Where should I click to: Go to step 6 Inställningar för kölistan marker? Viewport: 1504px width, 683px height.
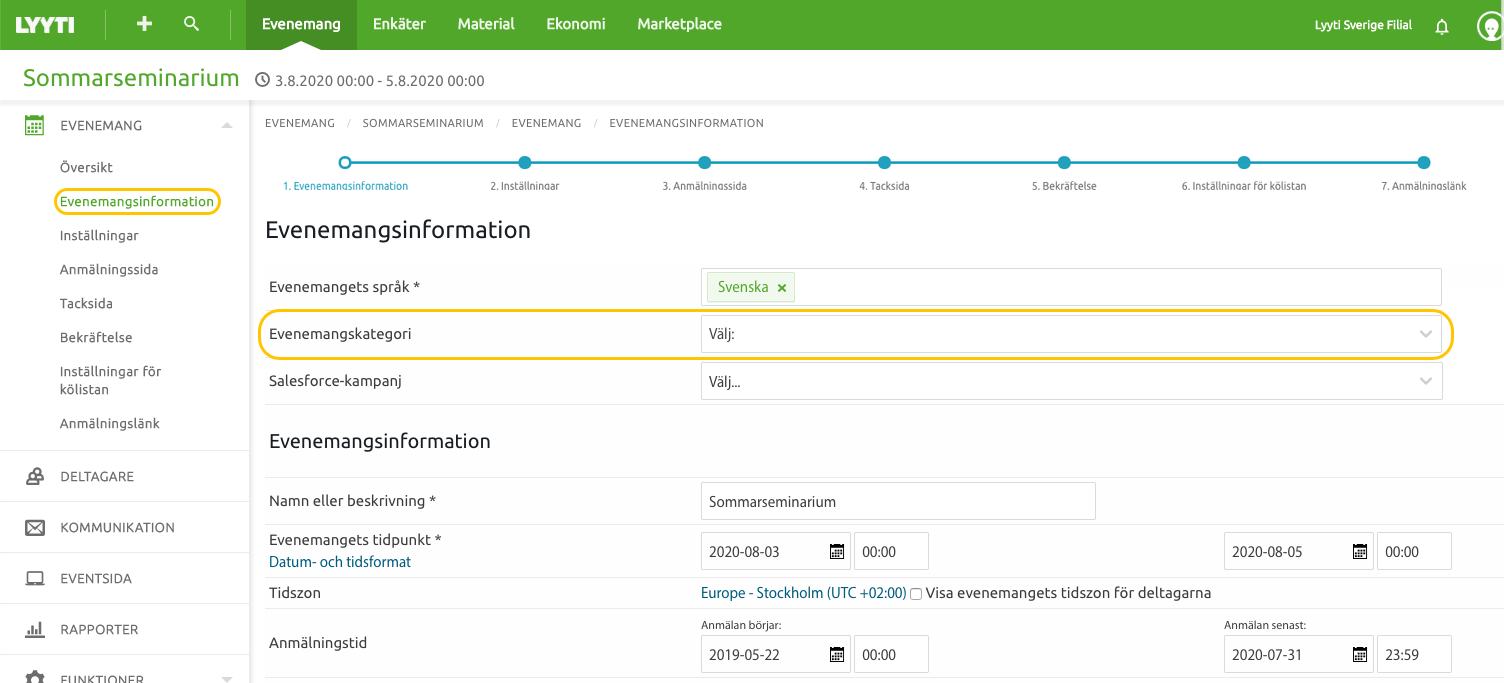(1244, 162)
